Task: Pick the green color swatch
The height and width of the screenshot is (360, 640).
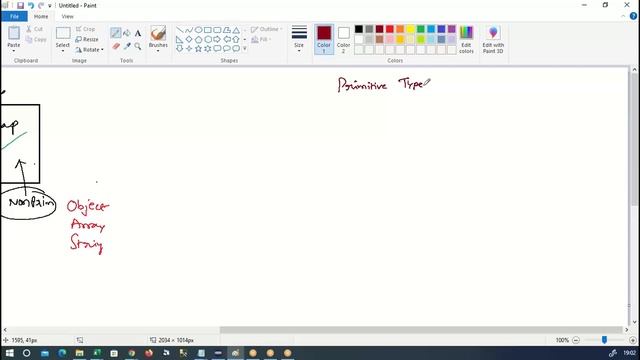Action: pos(421,29)
